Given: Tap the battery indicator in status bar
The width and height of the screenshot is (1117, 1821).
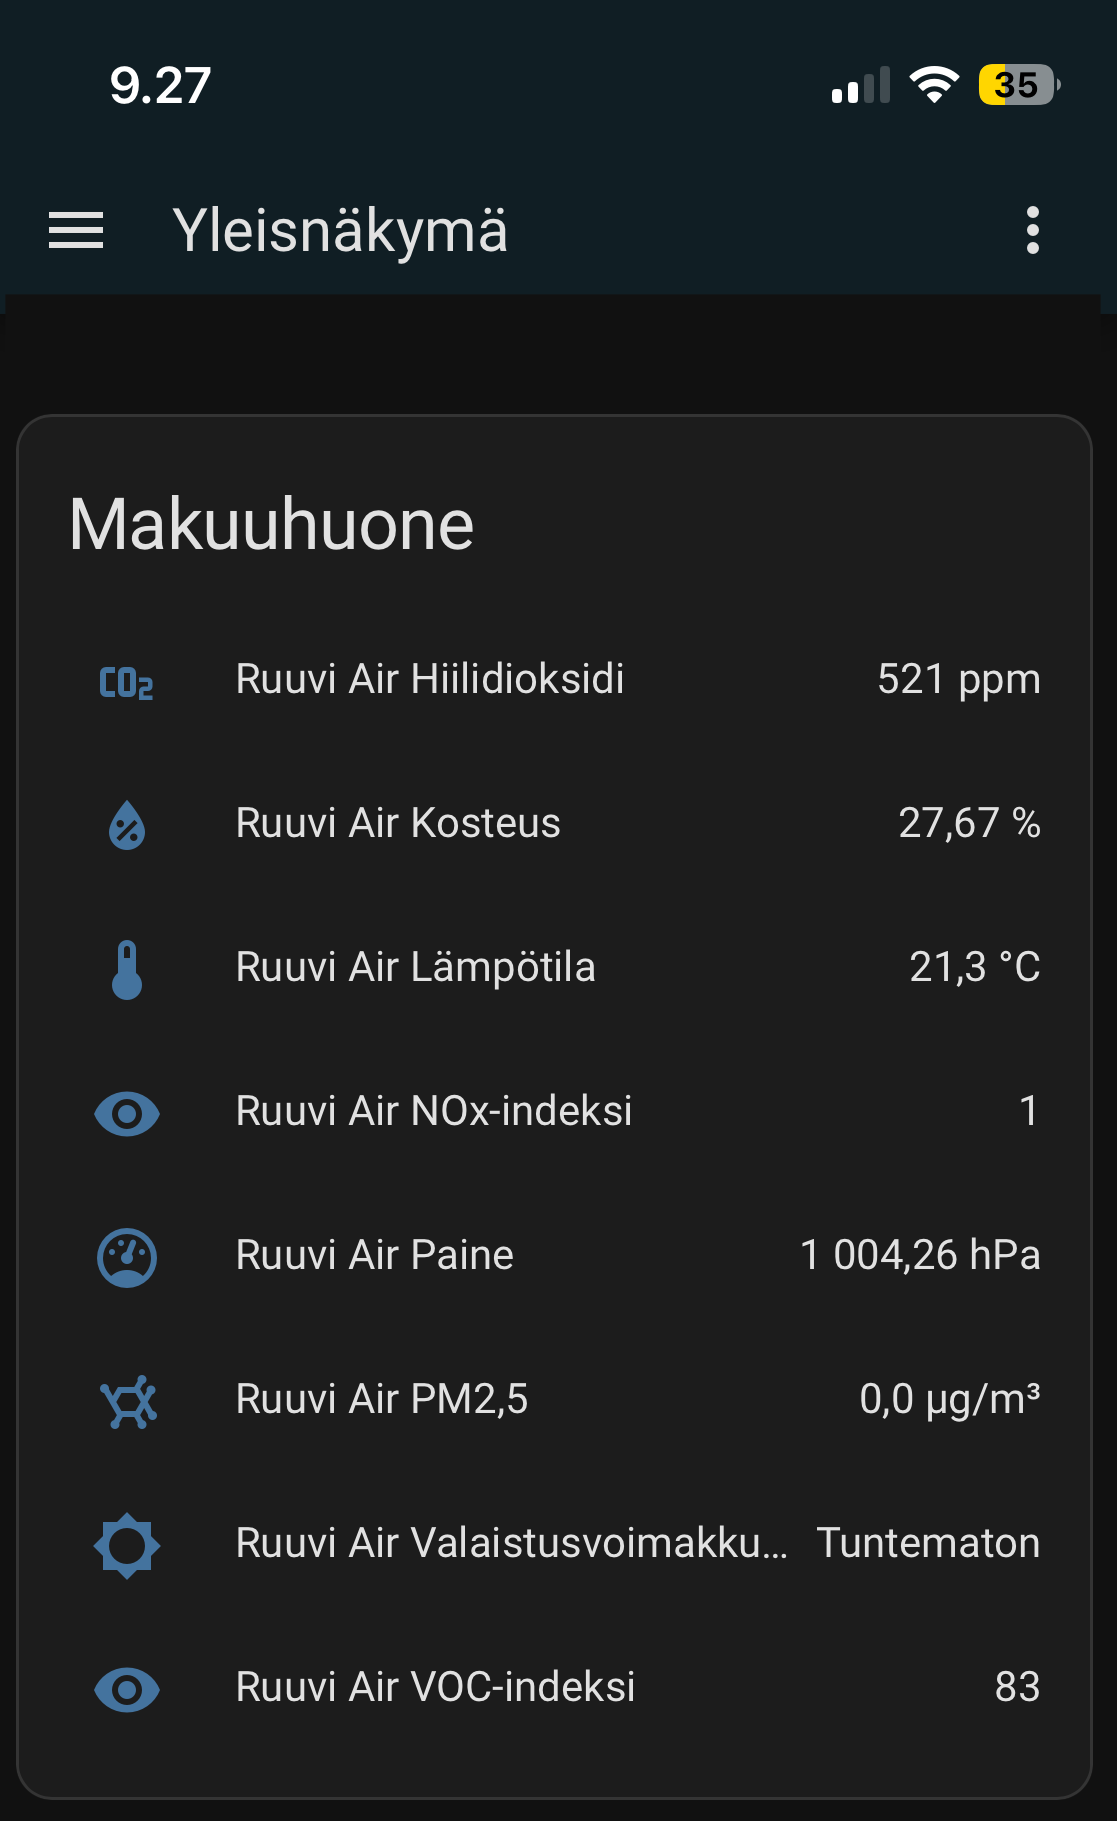Looking at the screenshot, I should pos(1018,85).
